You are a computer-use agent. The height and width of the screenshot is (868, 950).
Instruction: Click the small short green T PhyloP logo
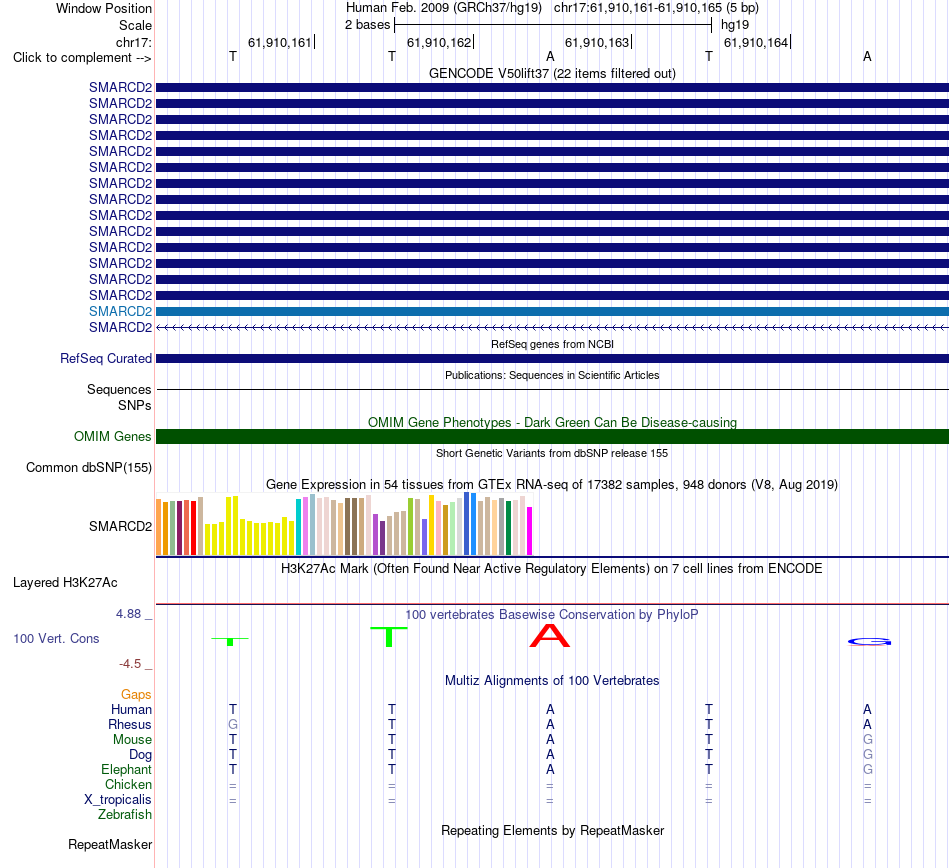tap(230, 641)
